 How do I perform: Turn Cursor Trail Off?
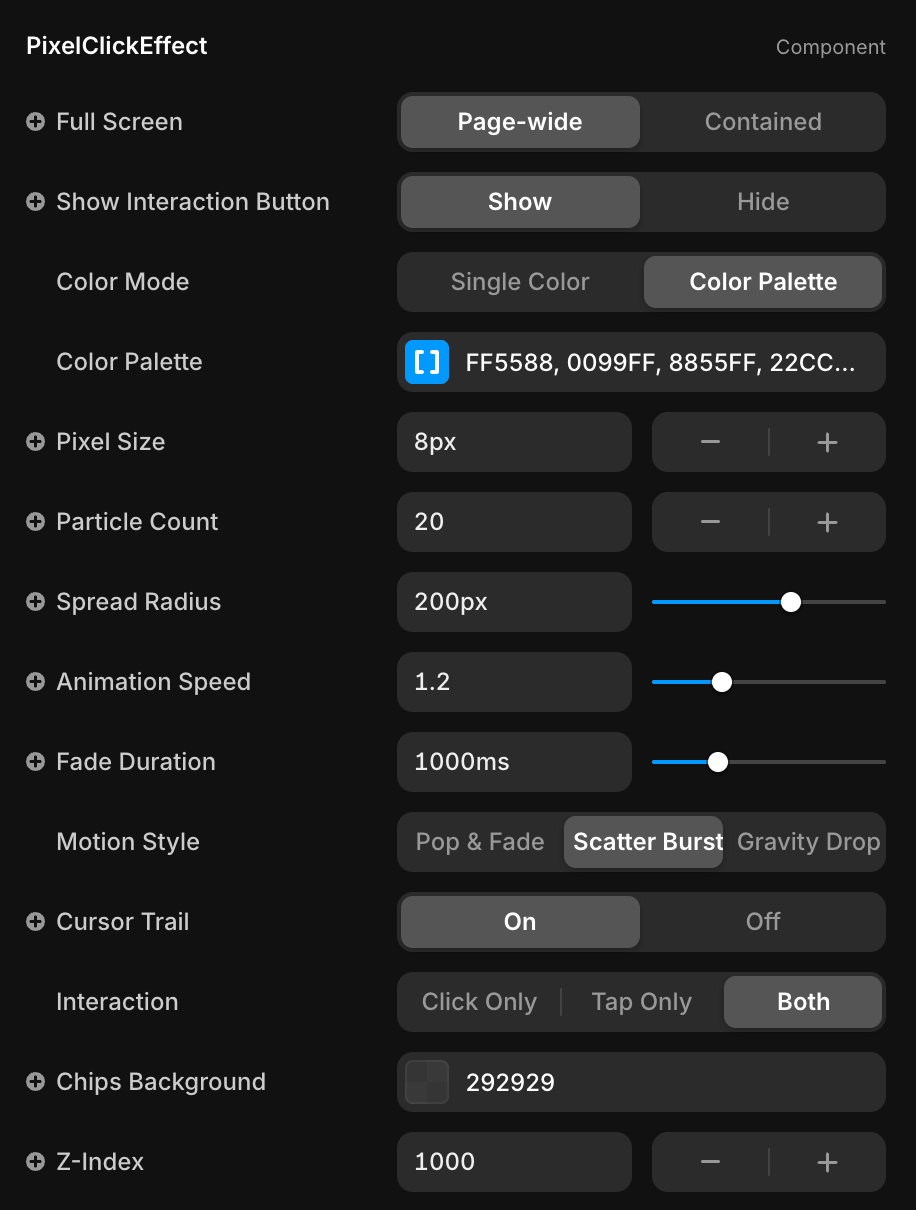pyautogui.click(x=762, y=922)
